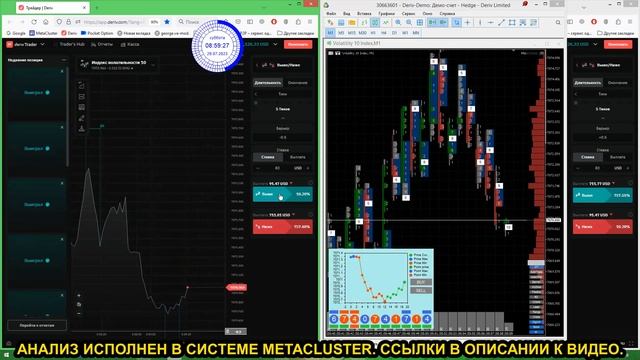Screen dimensions: 640x360
Task: Click teal Выше button in left Deriv window
Action: (283, 194)
